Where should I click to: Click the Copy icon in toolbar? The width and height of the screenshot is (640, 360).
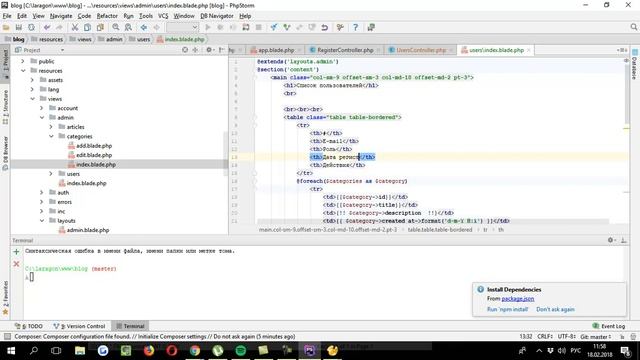coord(87,27)
